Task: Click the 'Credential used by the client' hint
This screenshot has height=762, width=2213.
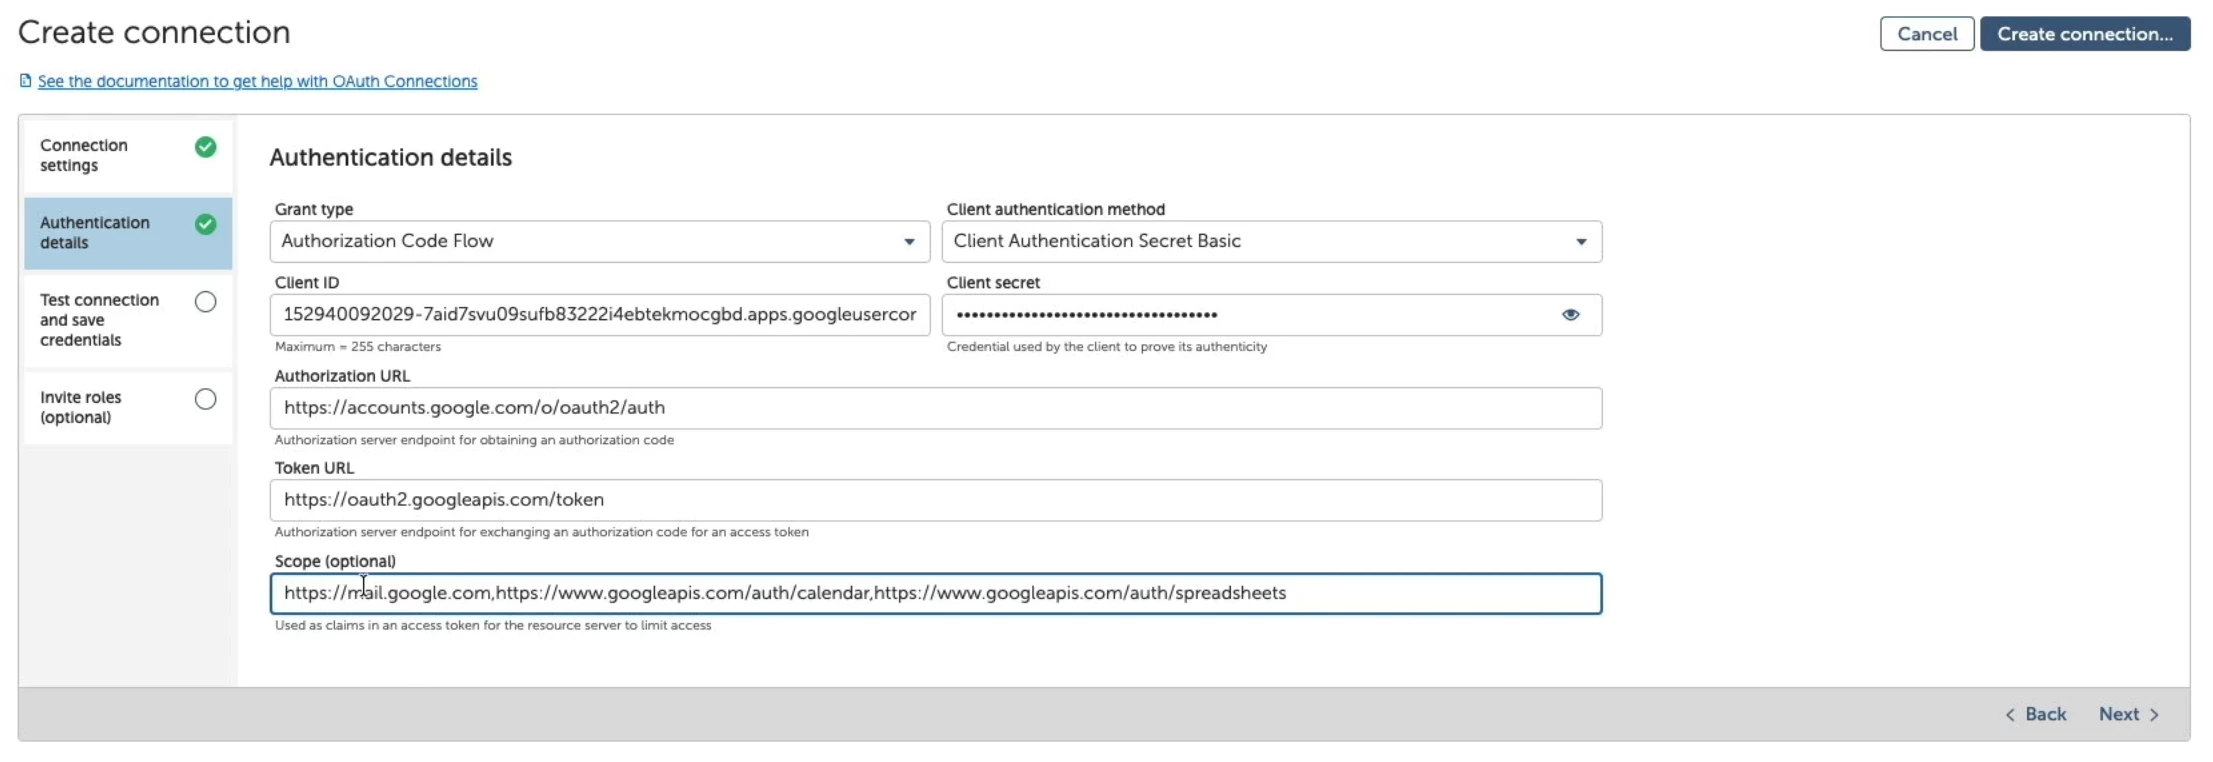Action: point(1107,347)
